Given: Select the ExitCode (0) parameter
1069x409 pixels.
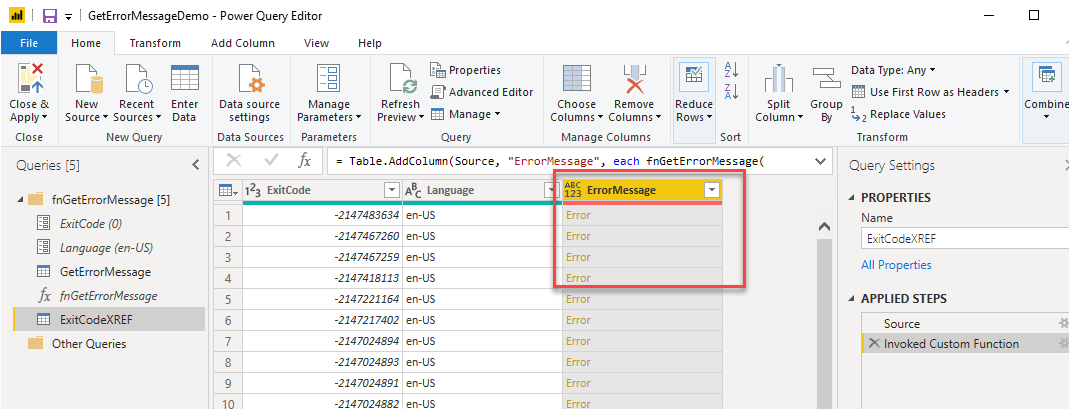Looking at the screenshot, I should [x=91, y=224].
